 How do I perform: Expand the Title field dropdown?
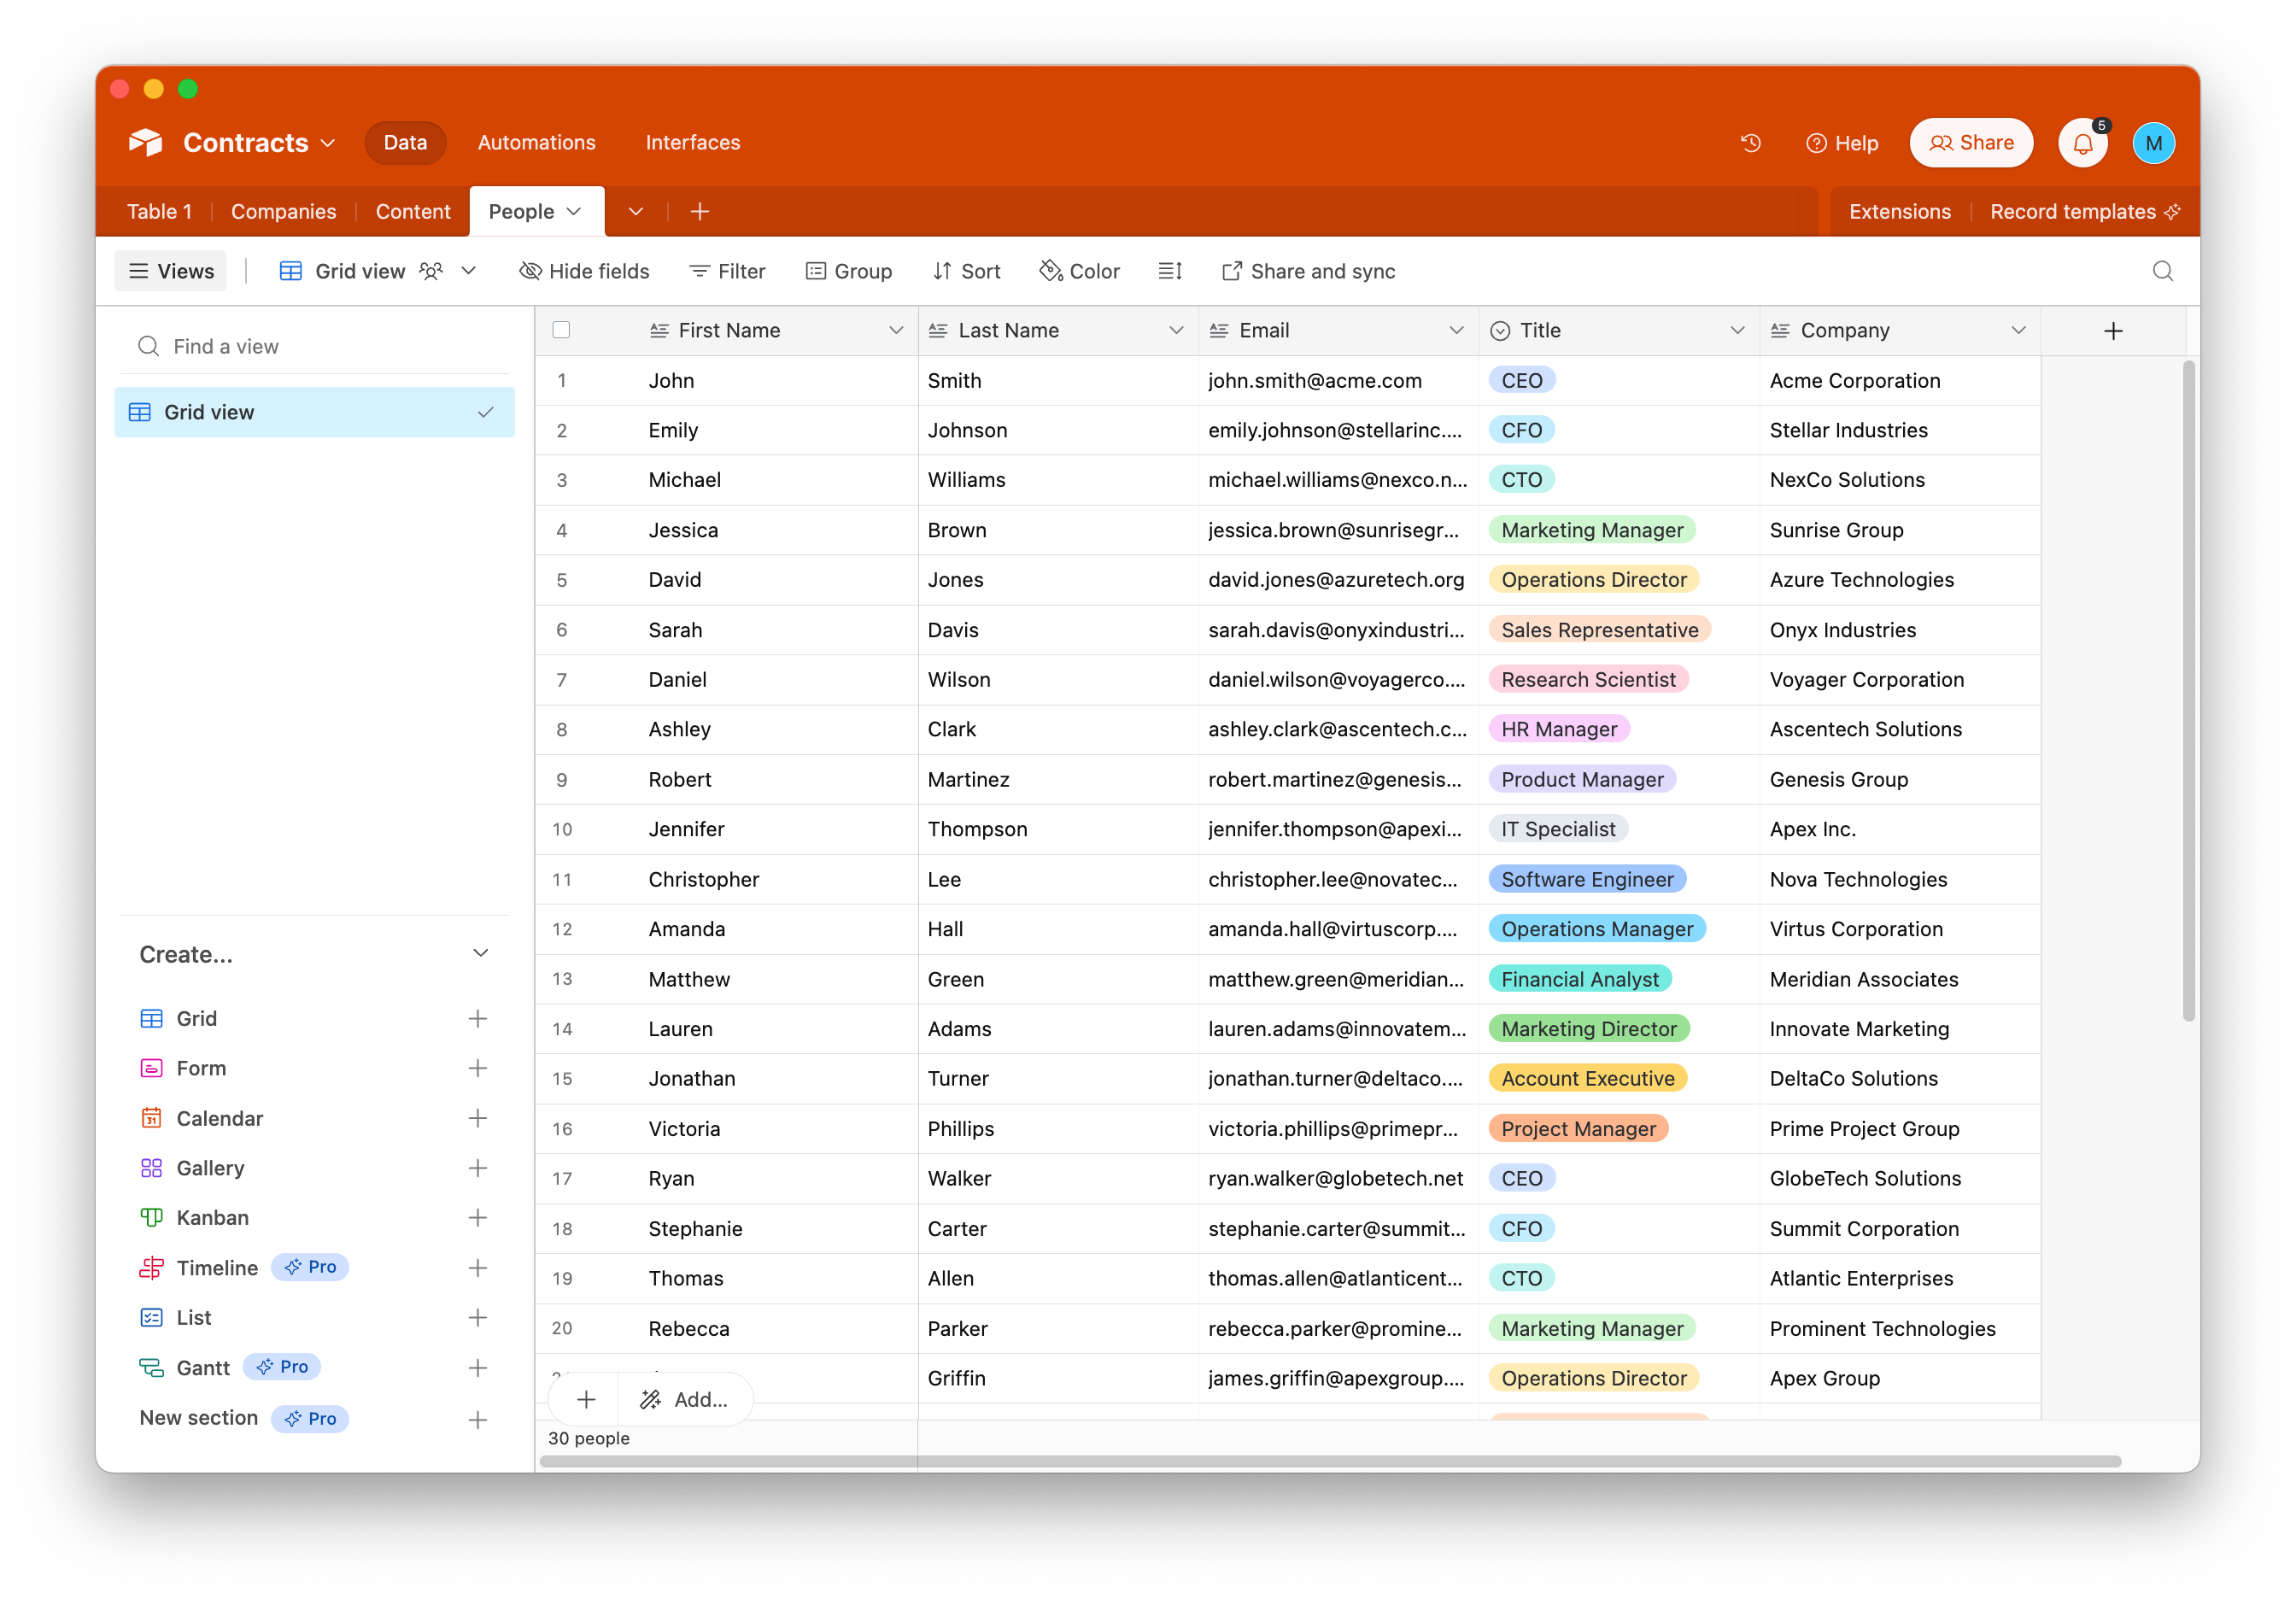pyautogui.click(x=1738, y=330)
